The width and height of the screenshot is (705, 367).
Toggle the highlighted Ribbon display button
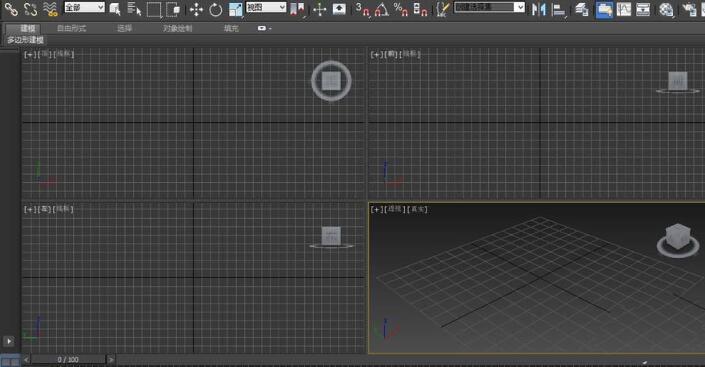604,9
